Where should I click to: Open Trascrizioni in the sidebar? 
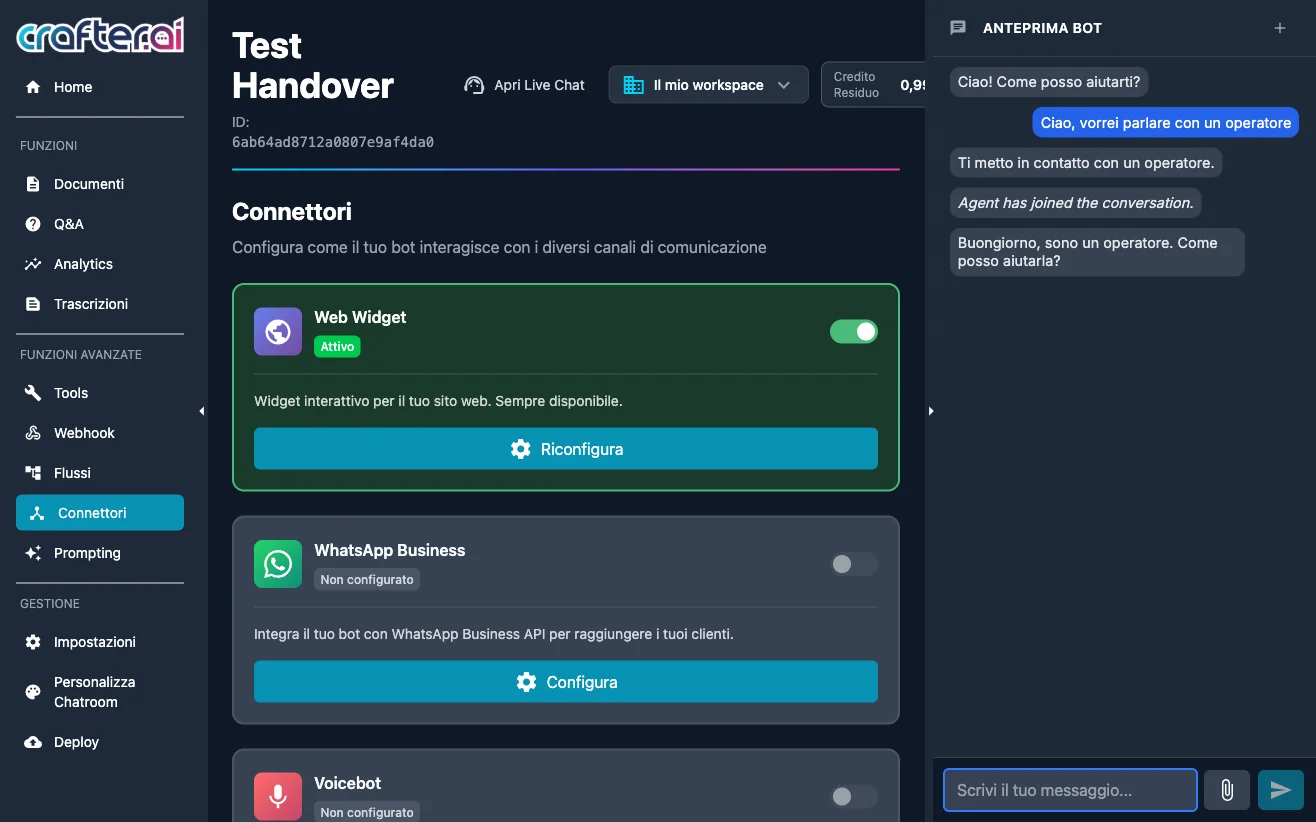point(100,304)
